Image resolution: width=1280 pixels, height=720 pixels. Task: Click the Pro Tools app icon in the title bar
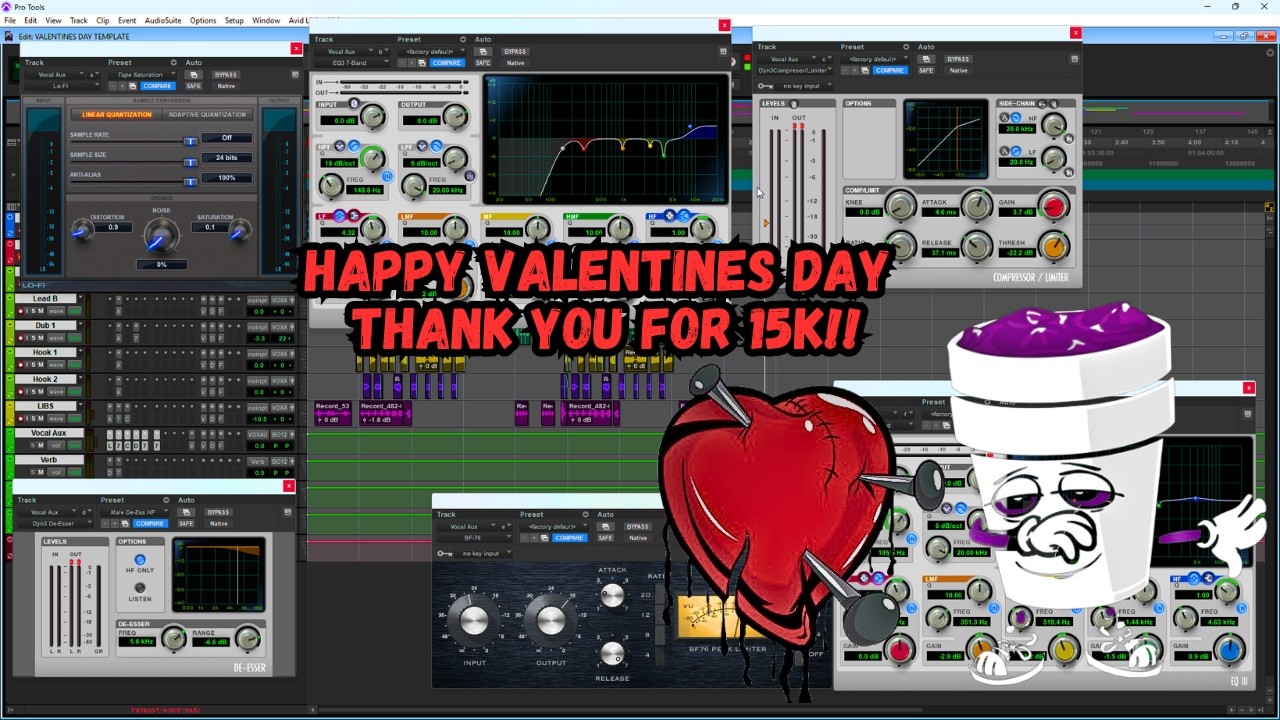click(6, 6)
